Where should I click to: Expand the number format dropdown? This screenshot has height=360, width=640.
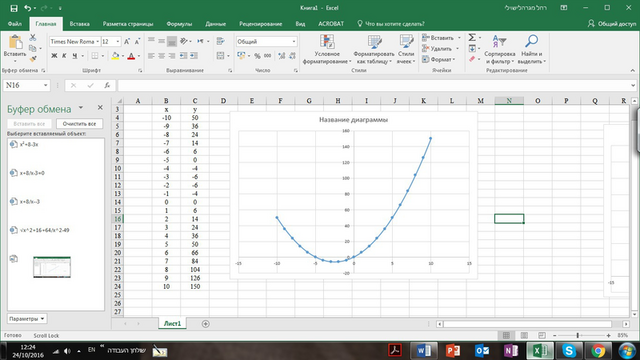point(293,42)
